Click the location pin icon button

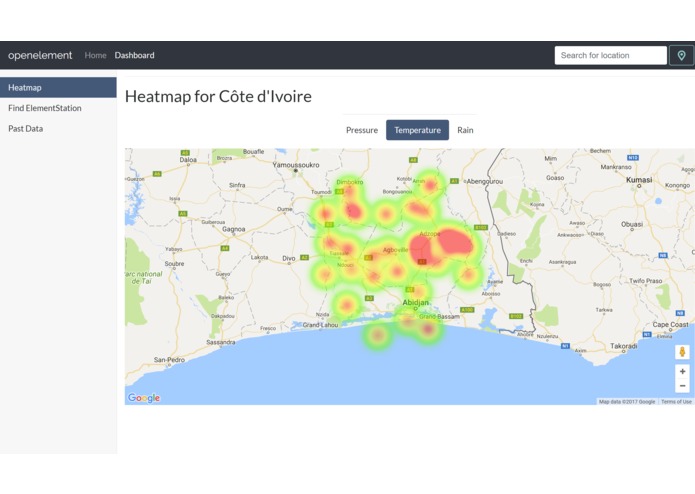click(681, 55)
